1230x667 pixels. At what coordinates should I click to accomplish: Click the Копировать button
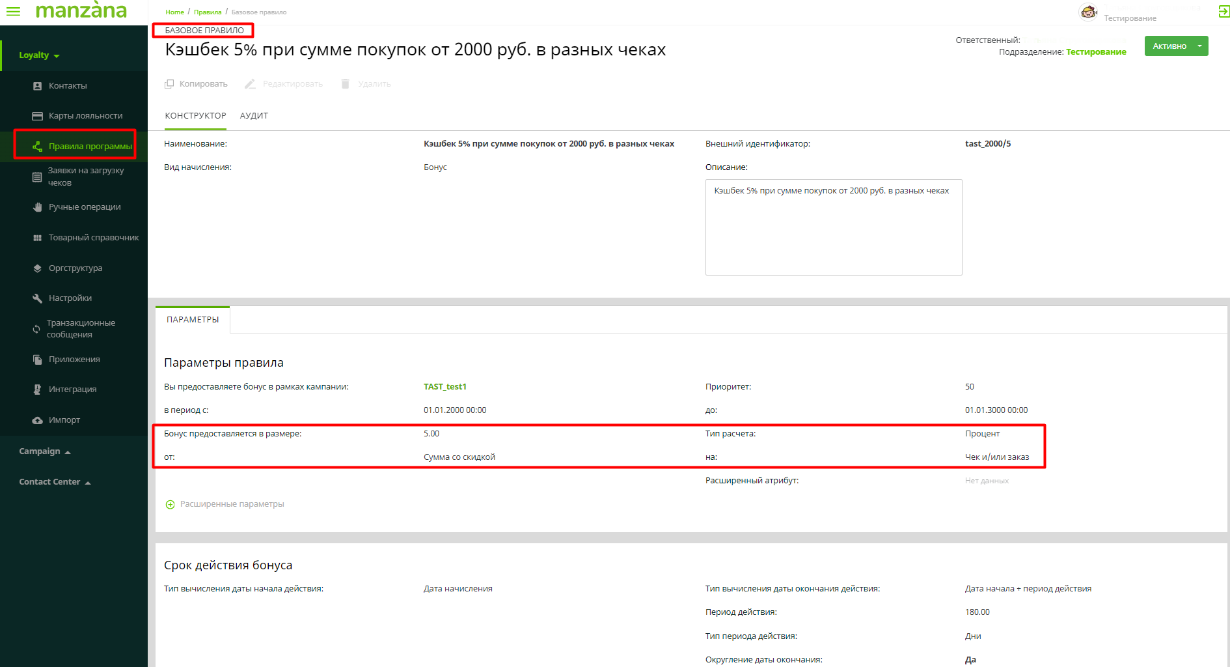196,84
